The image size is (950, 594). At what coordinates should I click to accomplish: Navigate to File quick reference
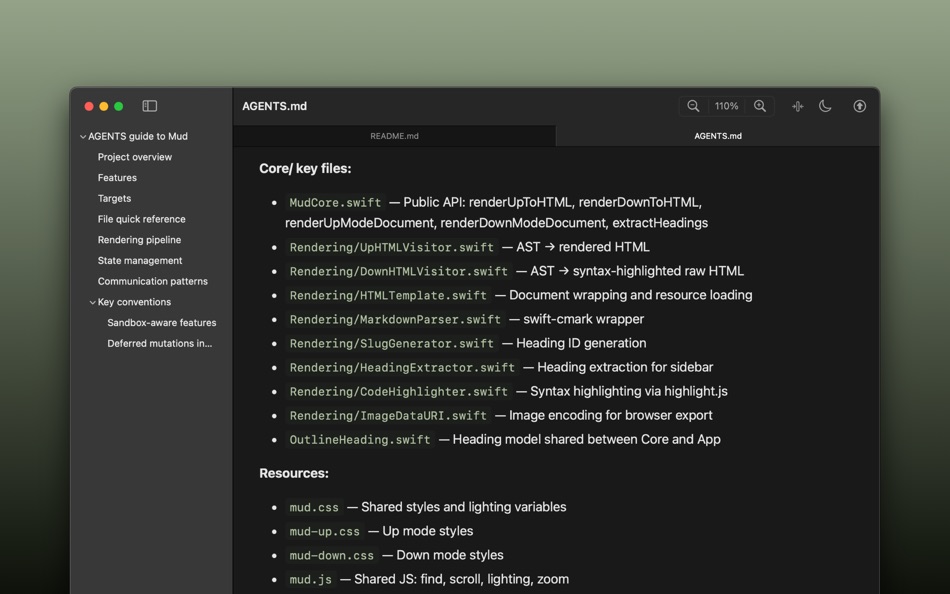tap(141, 219)
